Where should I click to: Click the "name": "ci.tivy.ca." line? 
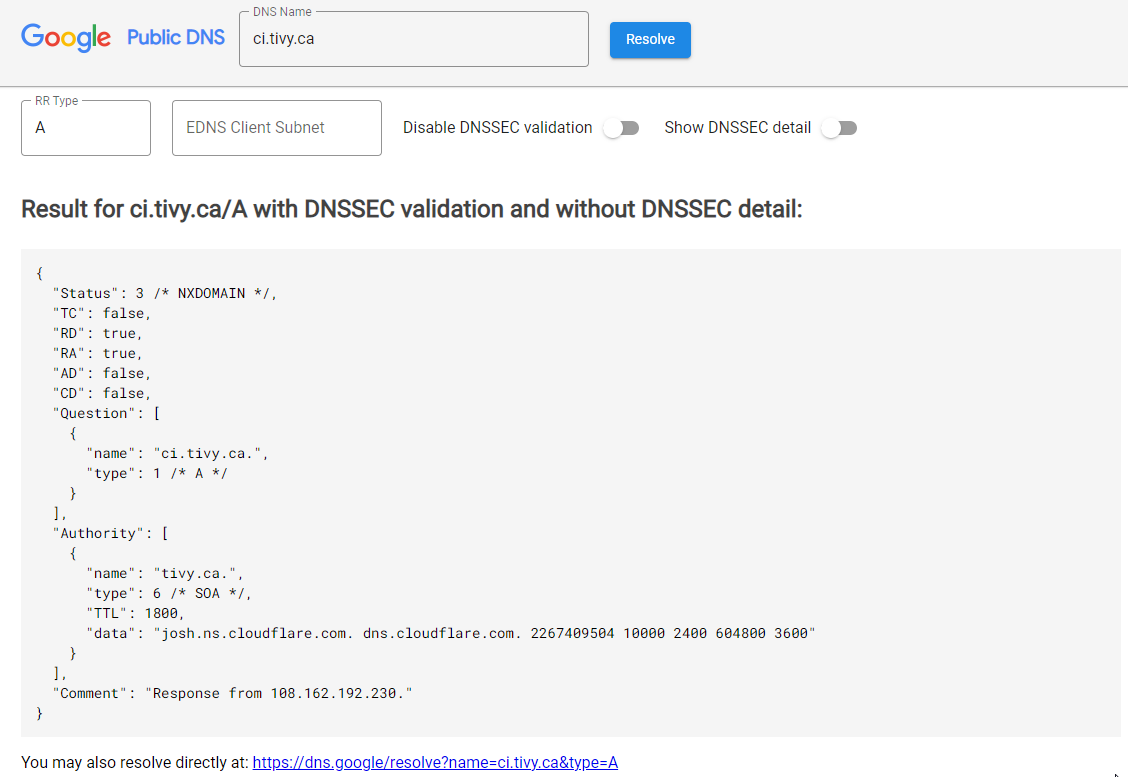click(178, 454)
